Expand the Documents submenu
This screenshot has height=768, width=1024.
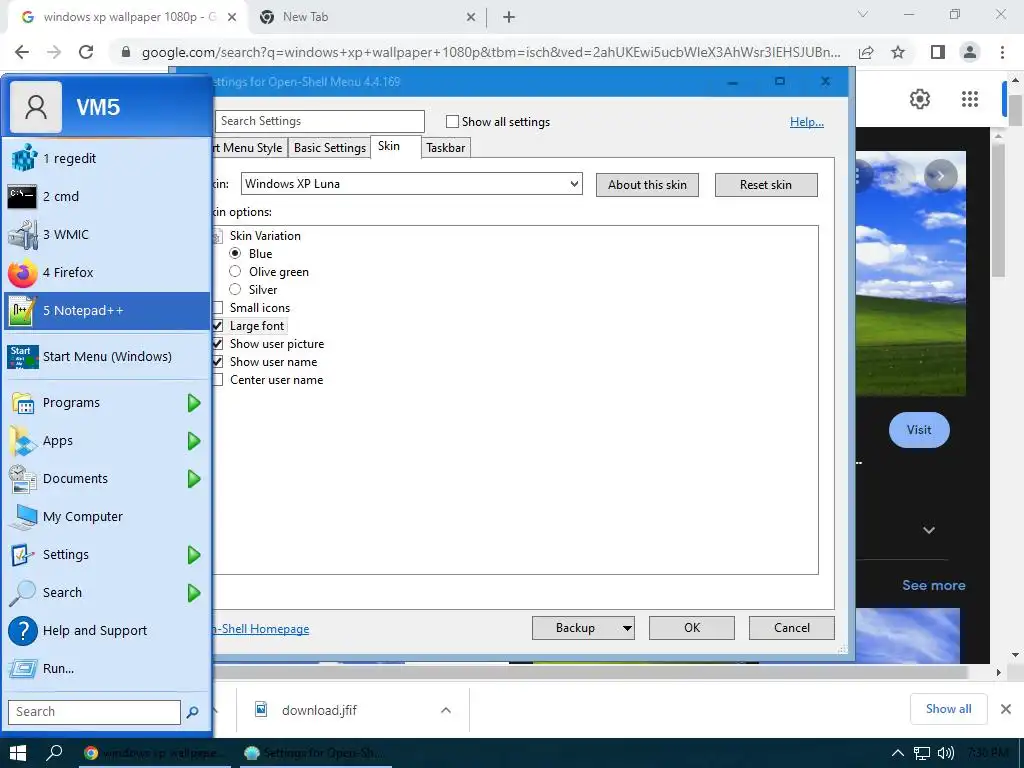click(194, 479)
